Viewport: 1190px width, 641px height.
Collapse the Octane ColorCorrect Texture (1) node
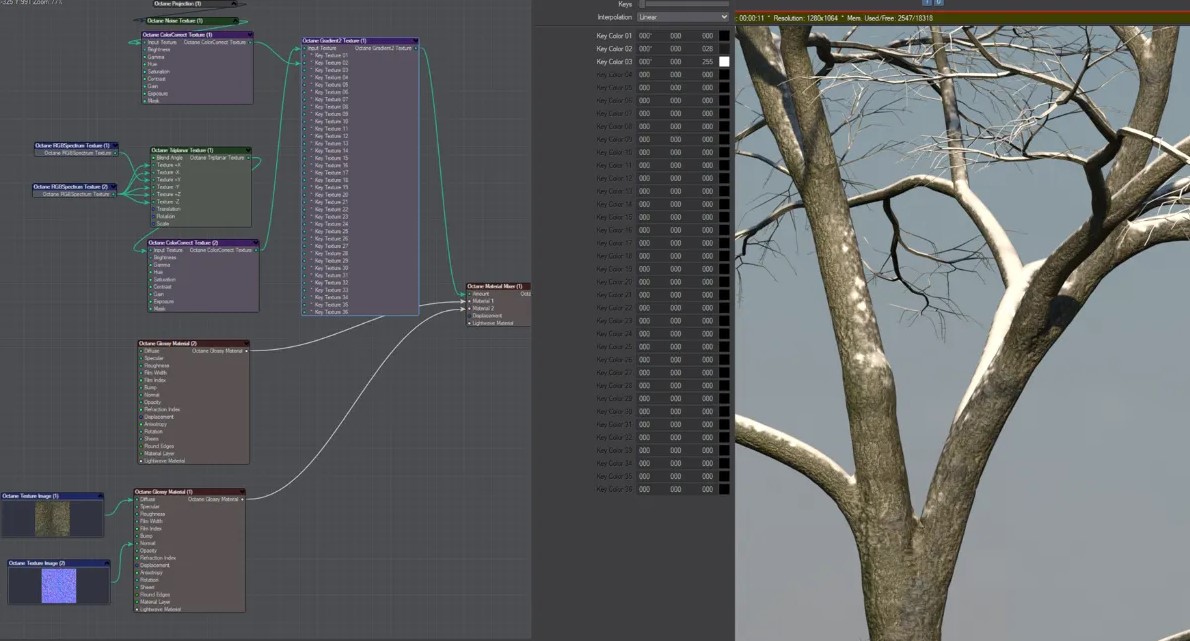(x=249, y=35)
